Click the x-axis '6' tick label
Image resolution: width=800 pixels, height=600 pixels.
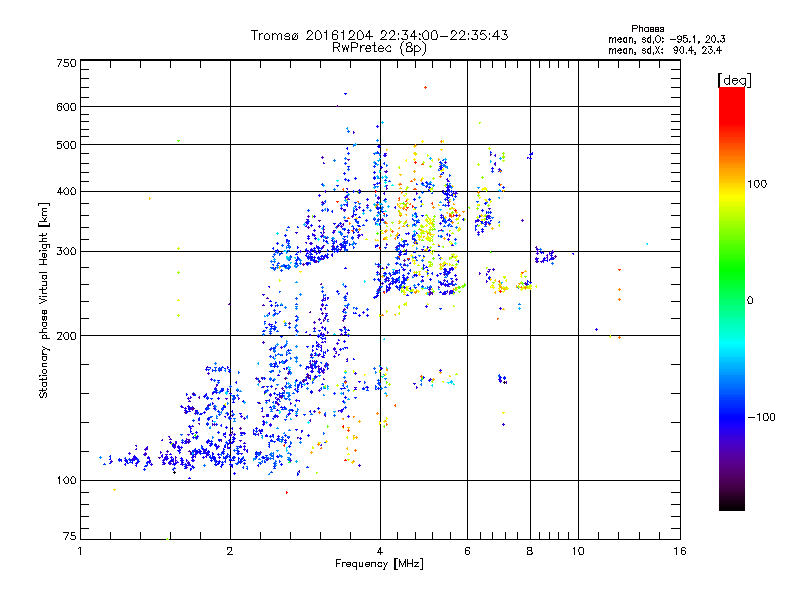(467, 551)
